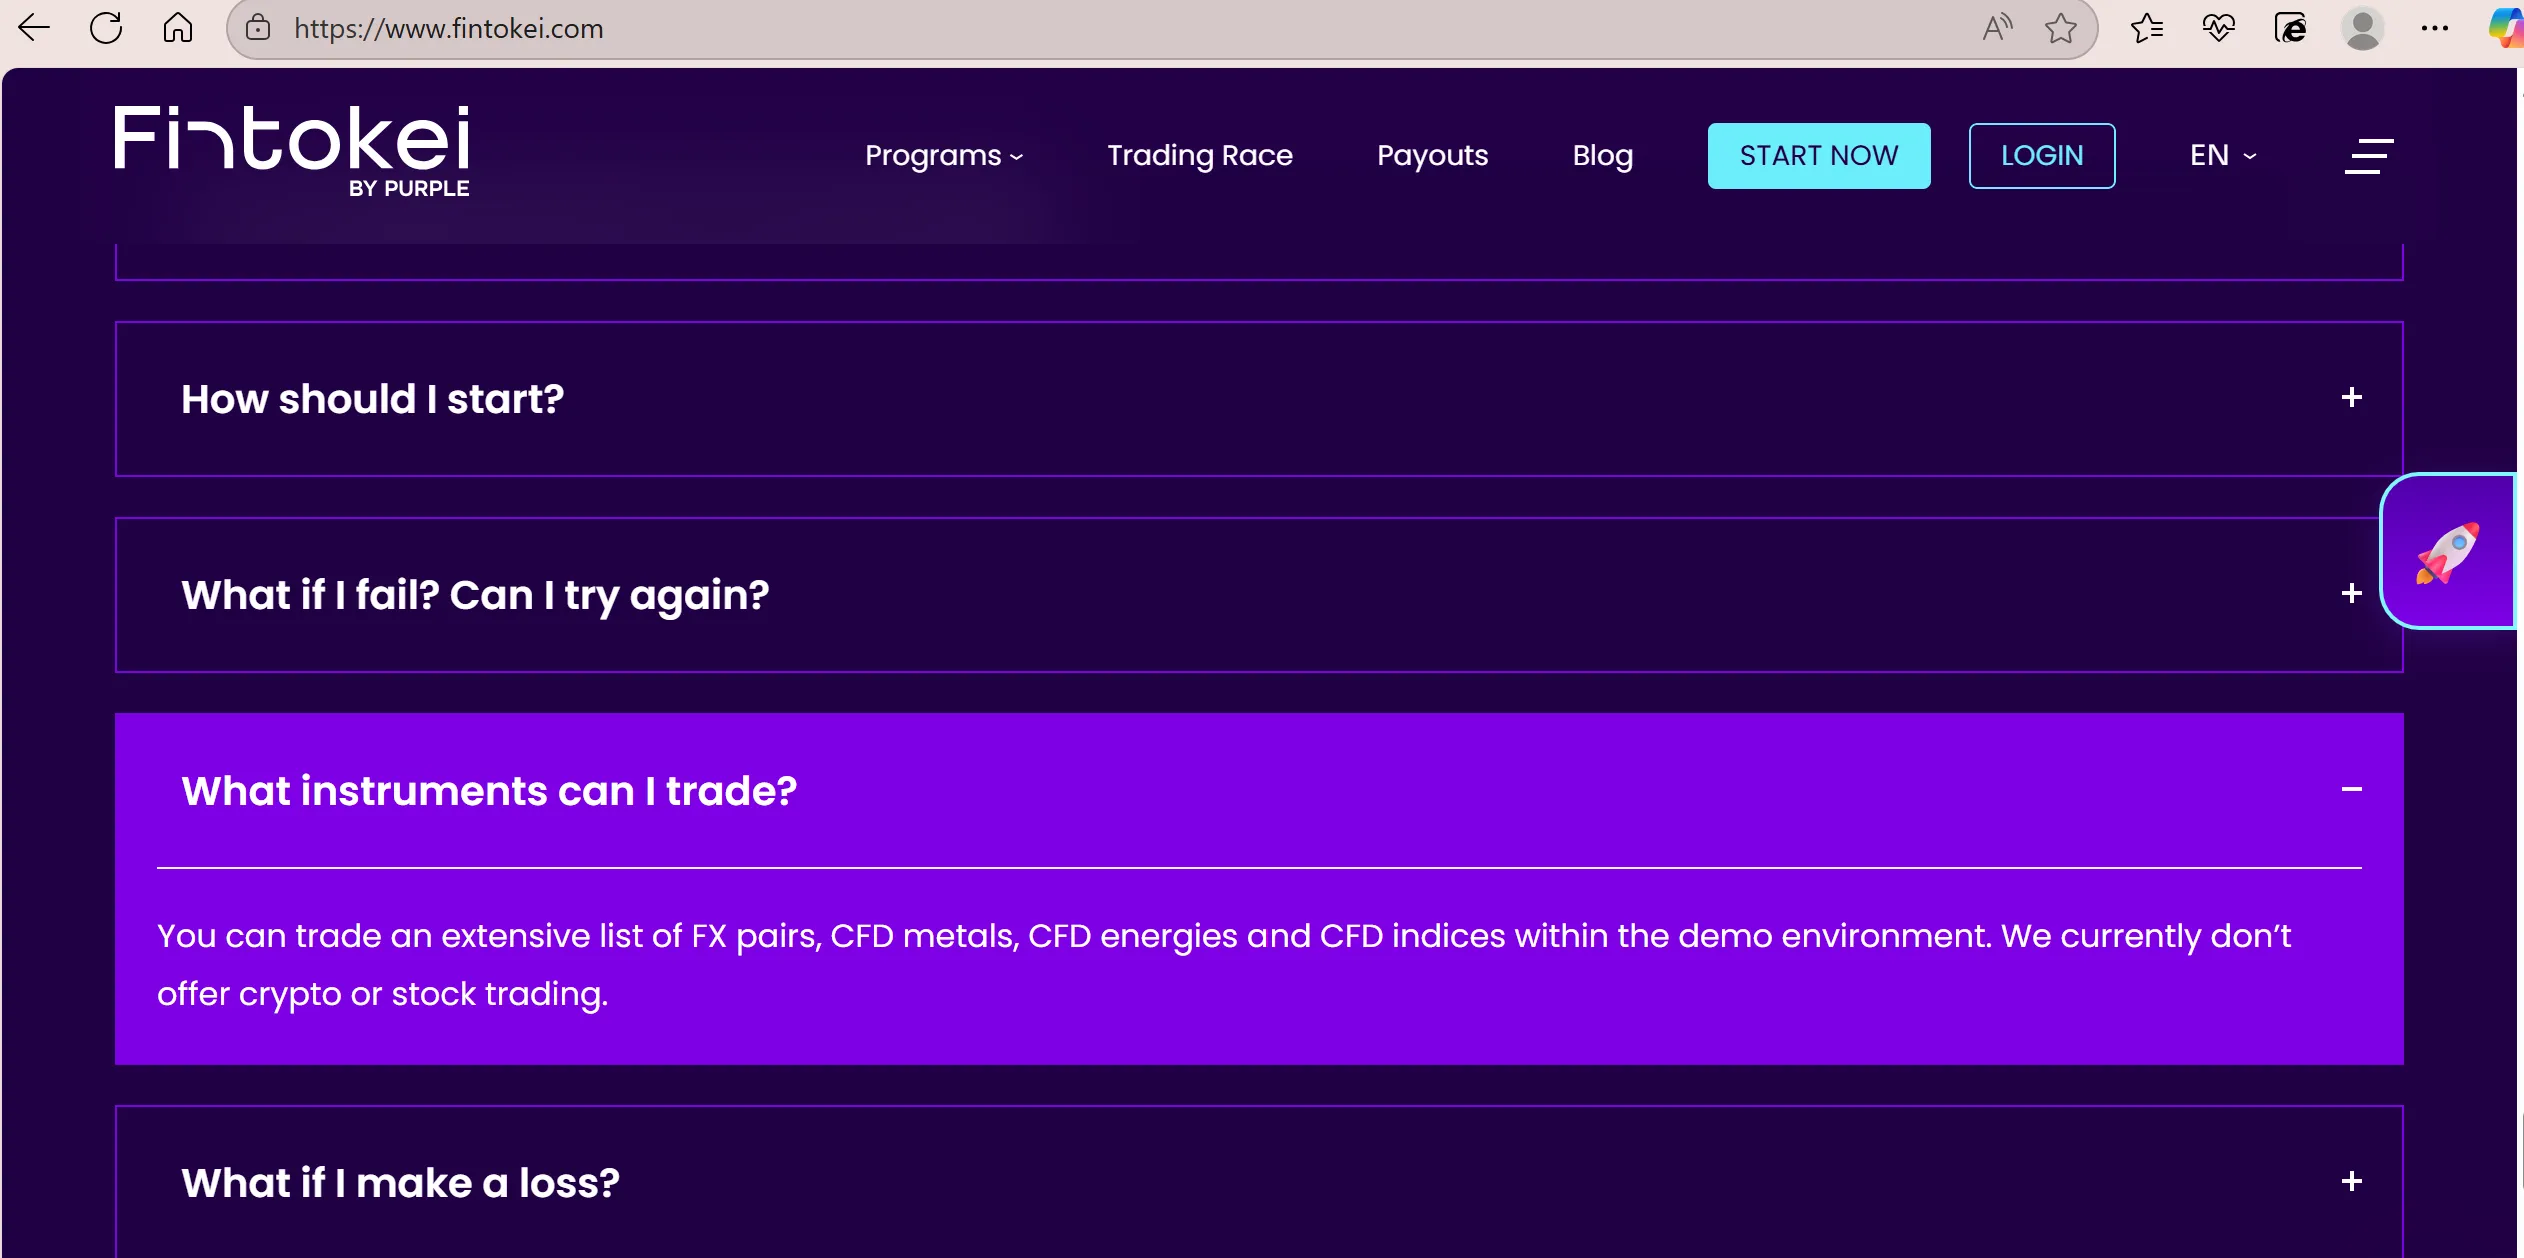Image resolution: width=2524 pixels, height=1258 pixels.
Task: Open the hamburger menu icon in the site header
Action: tap(2369, 156)
